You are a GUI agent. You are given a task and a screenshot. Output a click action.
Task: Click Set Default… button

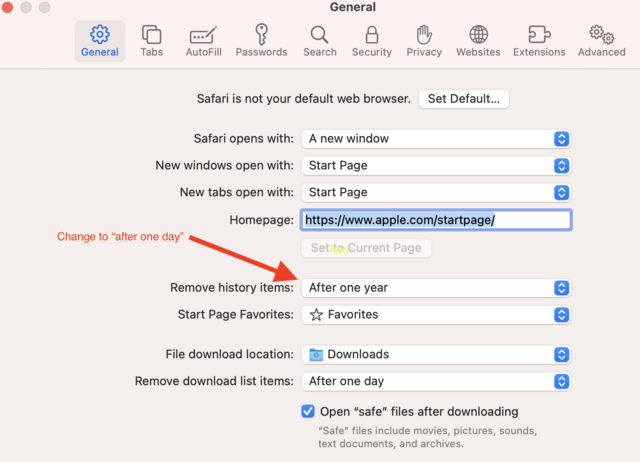tap(464, 99)
